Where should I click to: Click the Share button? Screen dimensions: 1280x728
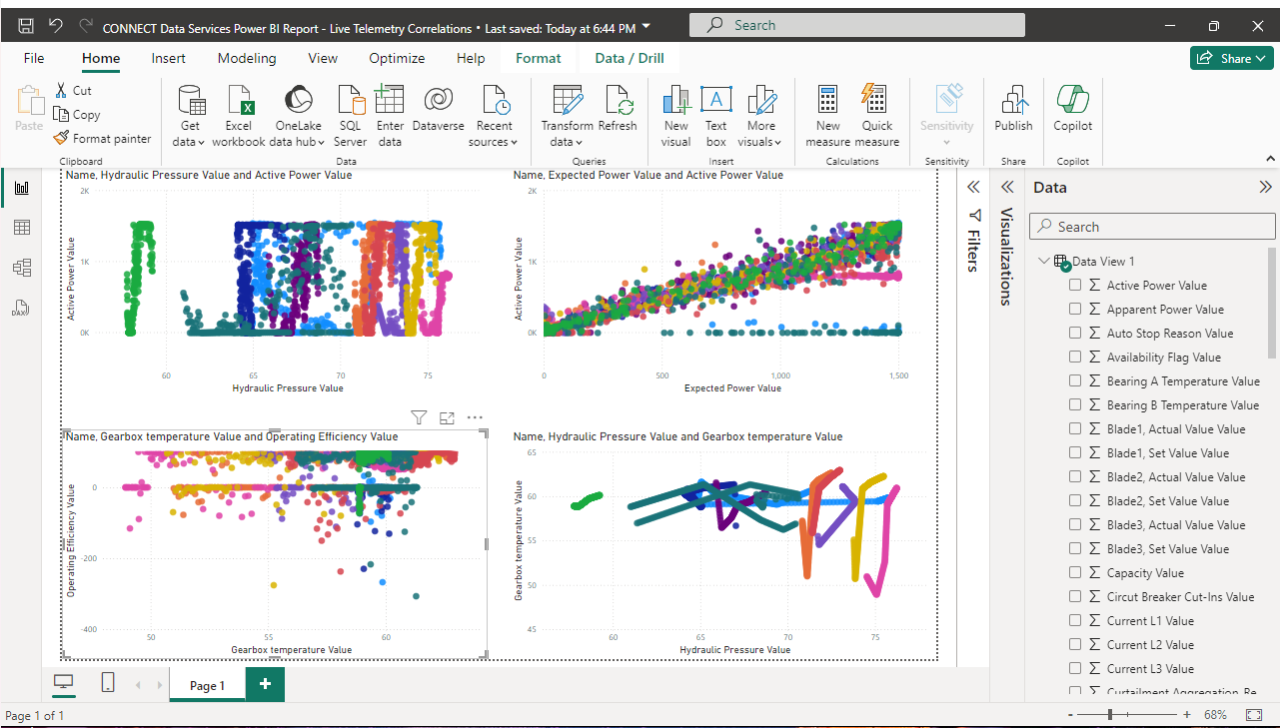click(1232, 58)
